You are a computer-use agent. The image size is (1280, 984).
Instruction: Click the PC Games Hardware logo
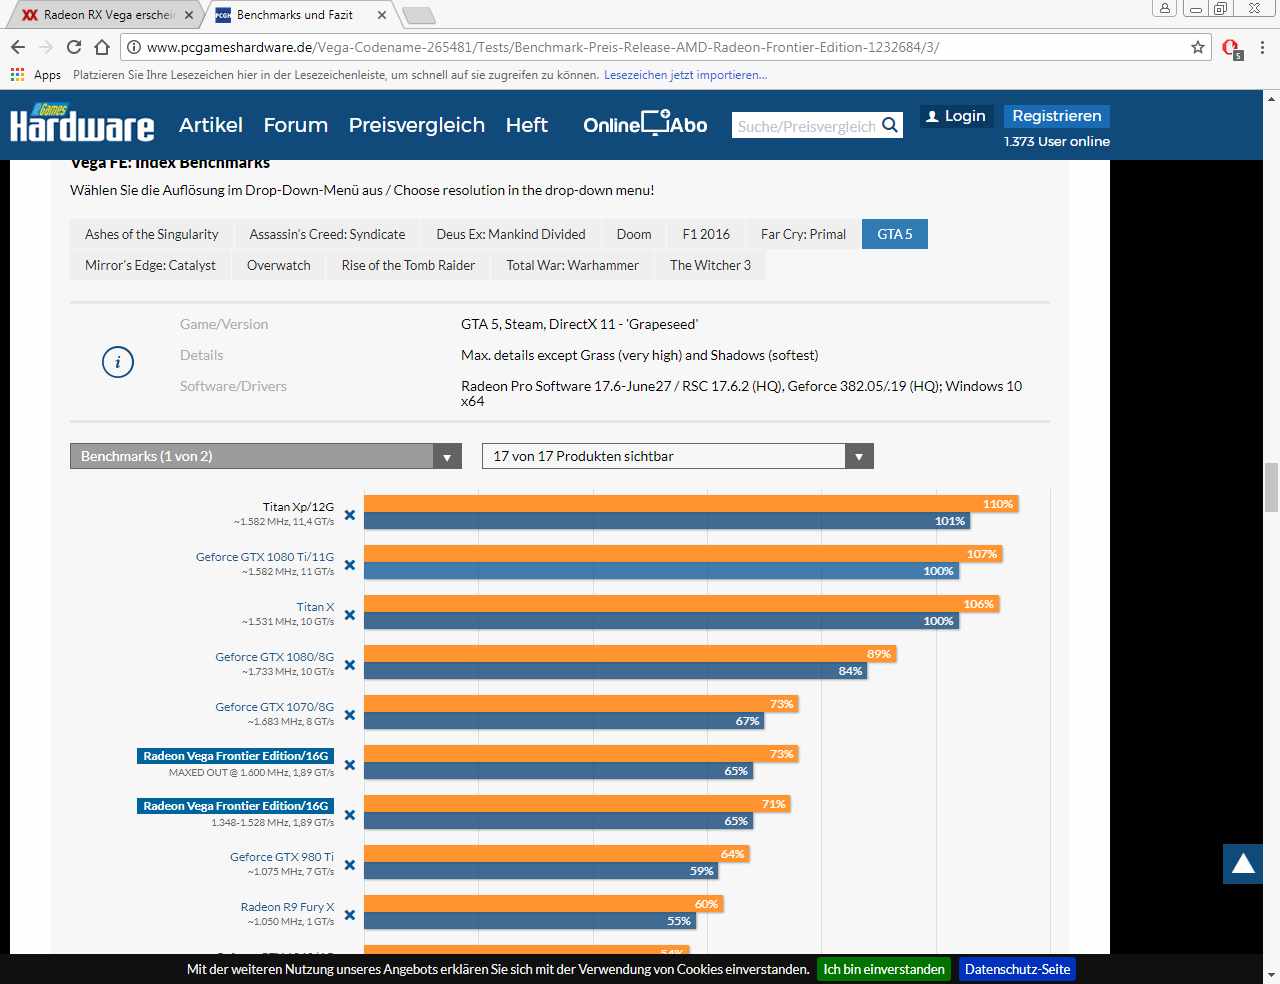point(82,123)
